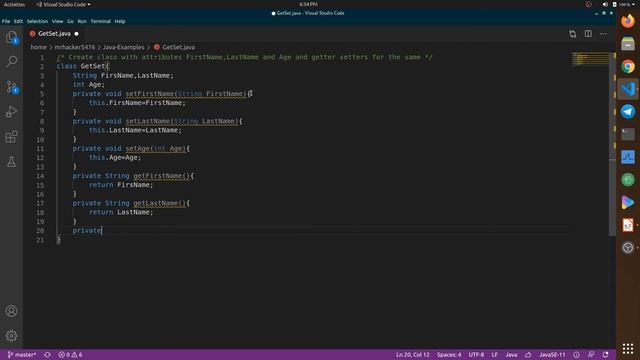This screenshot has width=640, height=360.
Task: Open the Edit menu
Action: pos(18,21)
